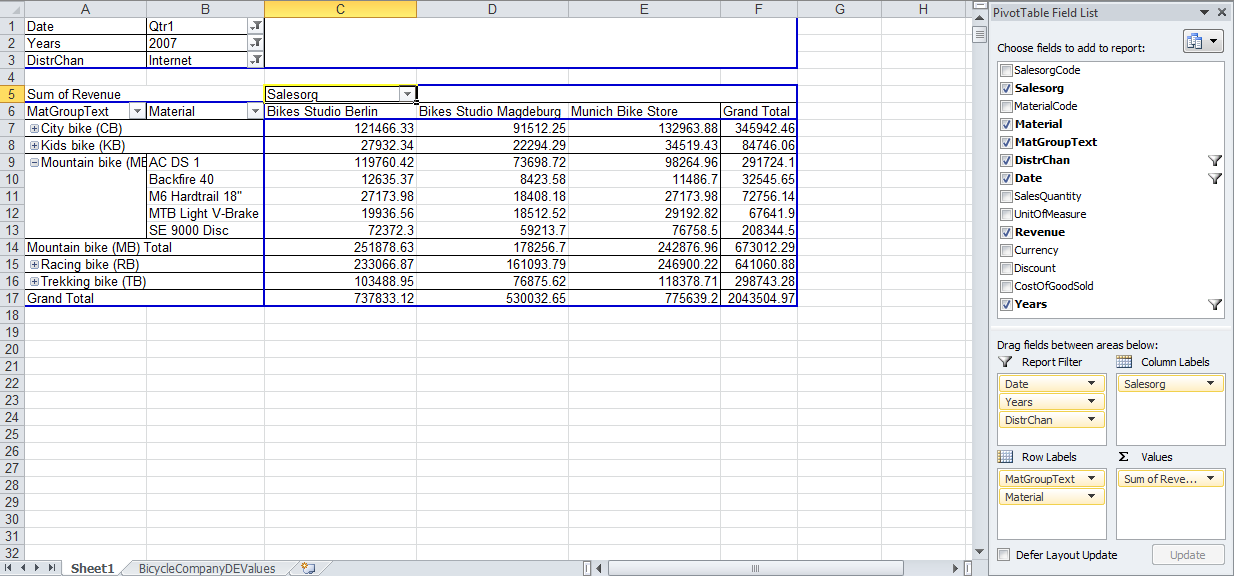
Task: Select the 'SE 9000 Disc' material cell
Action: 205,230
